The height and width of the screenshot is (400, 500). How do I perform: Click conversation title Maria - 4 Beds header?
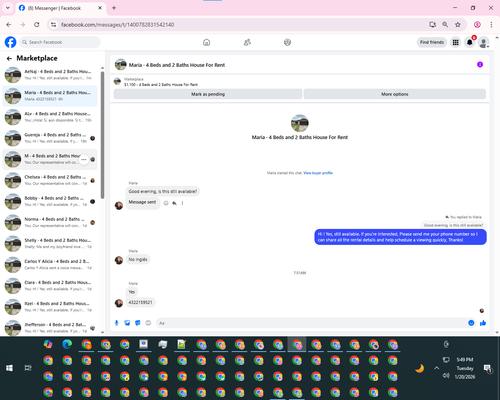pyautogui.click(x=177, y=65)
